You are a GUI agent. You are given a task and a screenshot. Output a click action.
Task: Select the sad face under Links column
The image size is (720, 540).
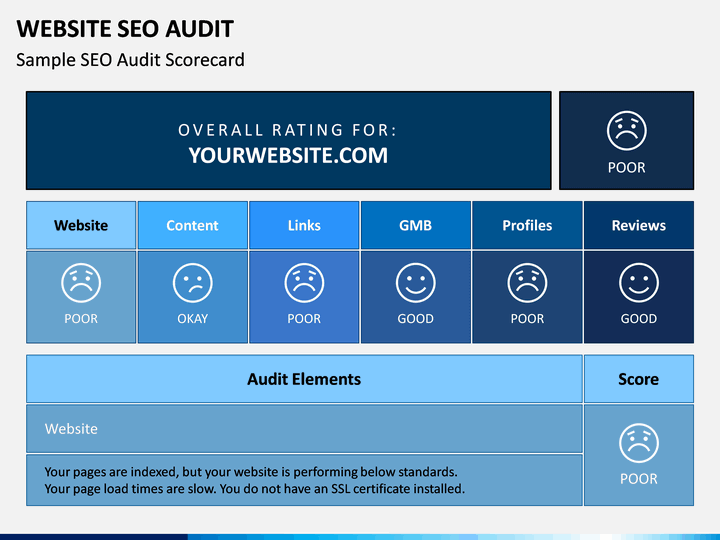tap(304, 283)
